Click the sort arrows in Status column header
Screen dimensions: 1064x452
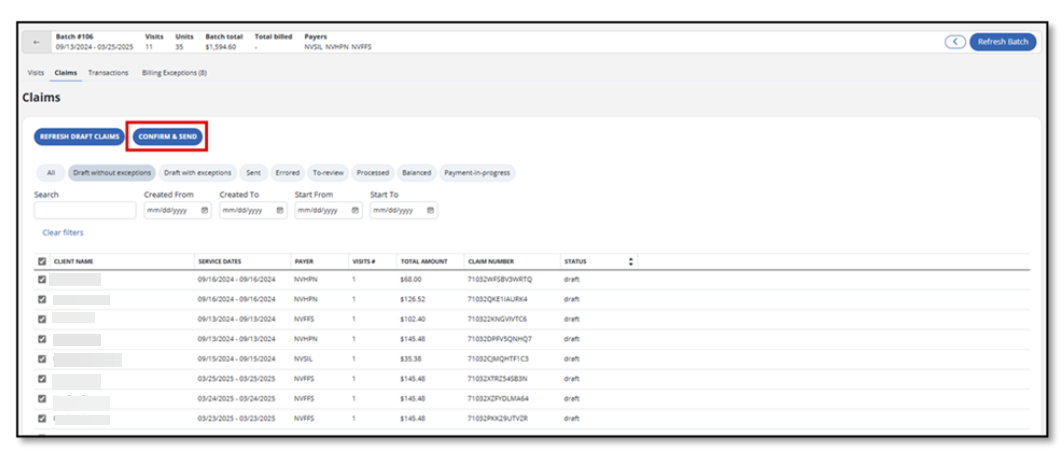tap(631, 262)
